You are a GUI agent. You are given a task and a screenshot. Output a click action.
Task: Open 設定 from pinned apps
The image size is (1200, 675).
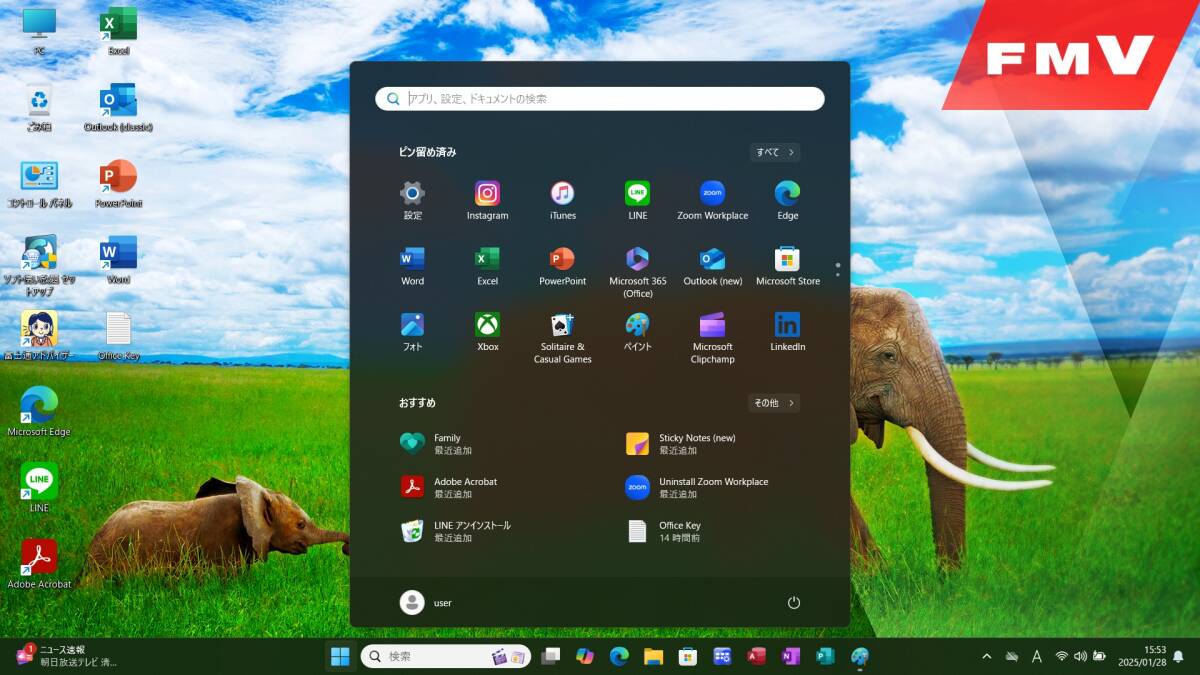412,200
